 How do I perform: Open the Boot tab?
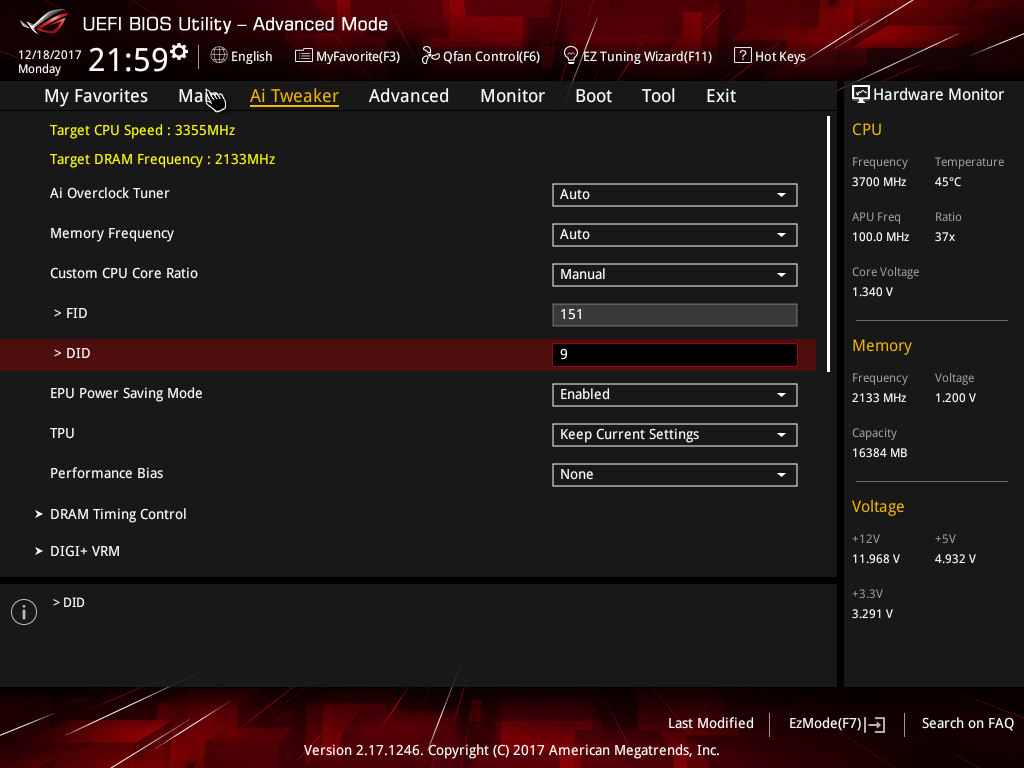(x=594, y=96)
